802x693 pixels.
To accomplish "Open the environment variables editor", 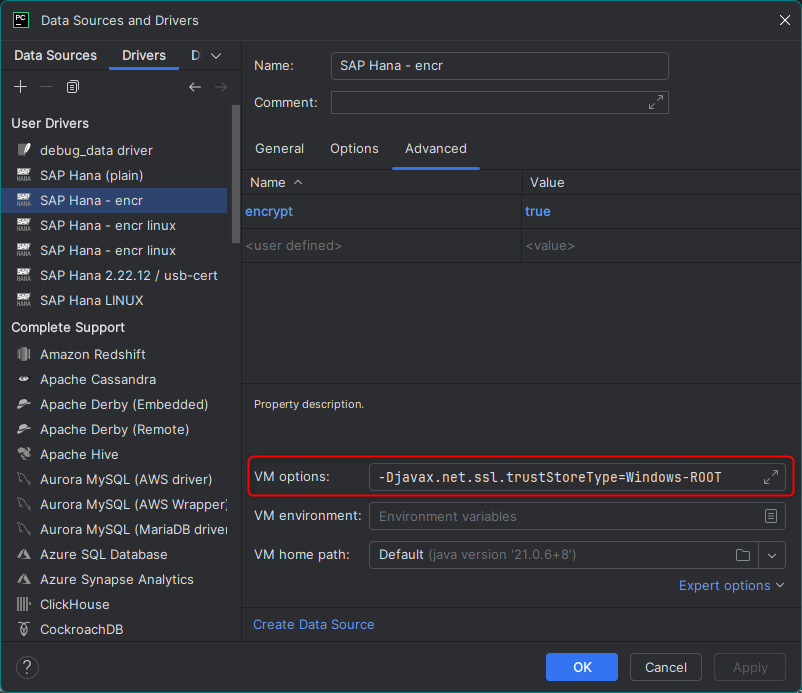I will pos(771,516).
